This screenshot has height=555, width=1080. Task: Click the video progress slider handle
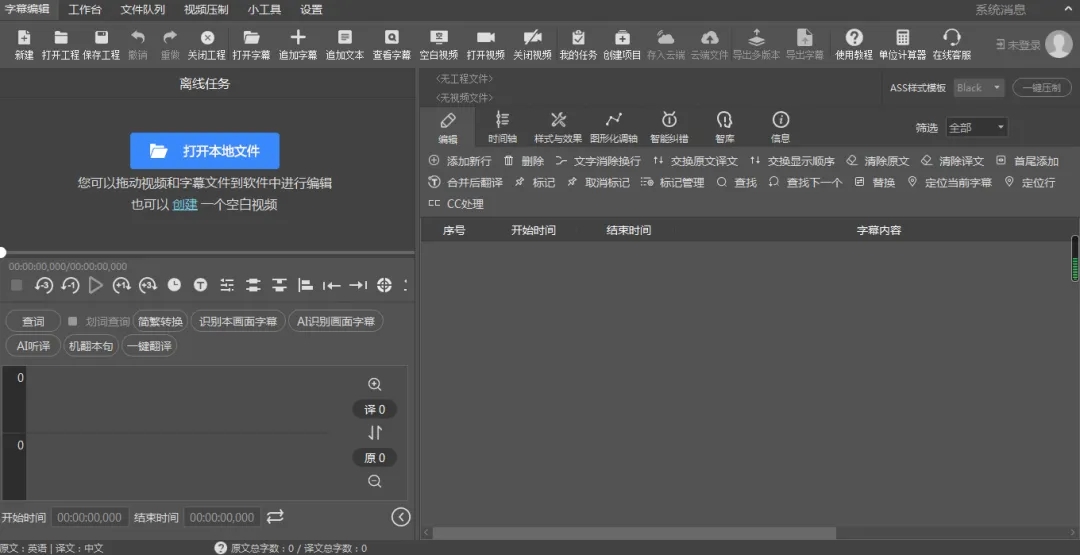pos(3,252)
